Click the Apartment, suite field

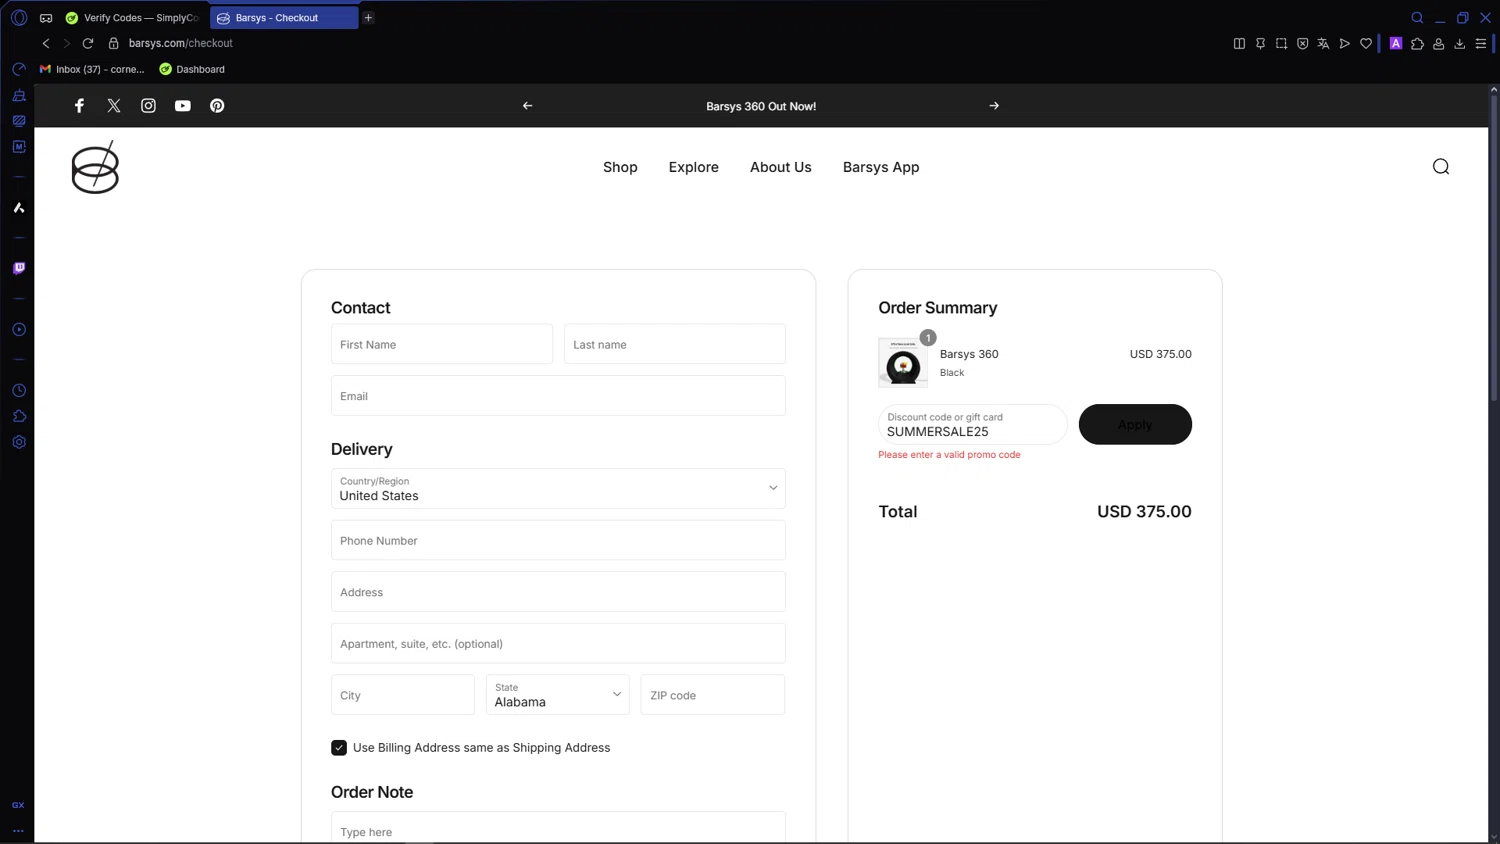tap(558, 644)
